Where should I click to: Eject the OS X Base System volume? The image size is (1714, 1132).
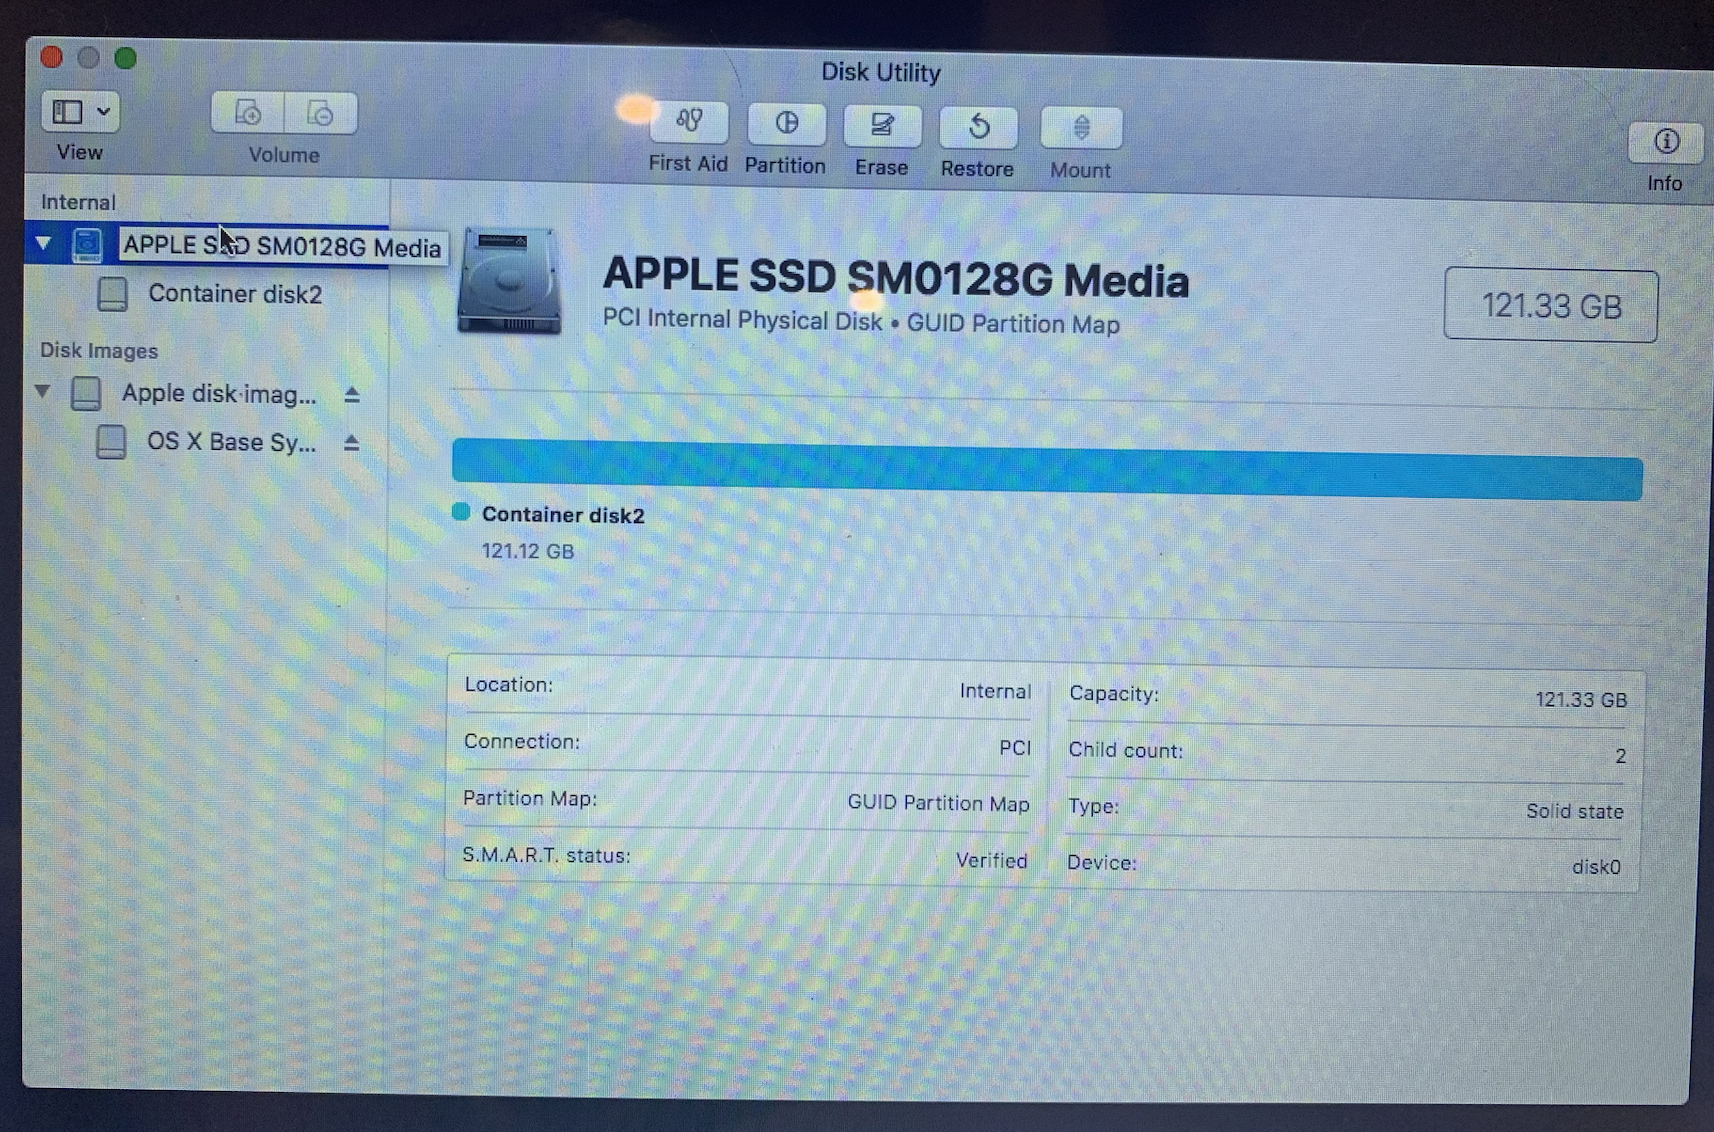351,442
